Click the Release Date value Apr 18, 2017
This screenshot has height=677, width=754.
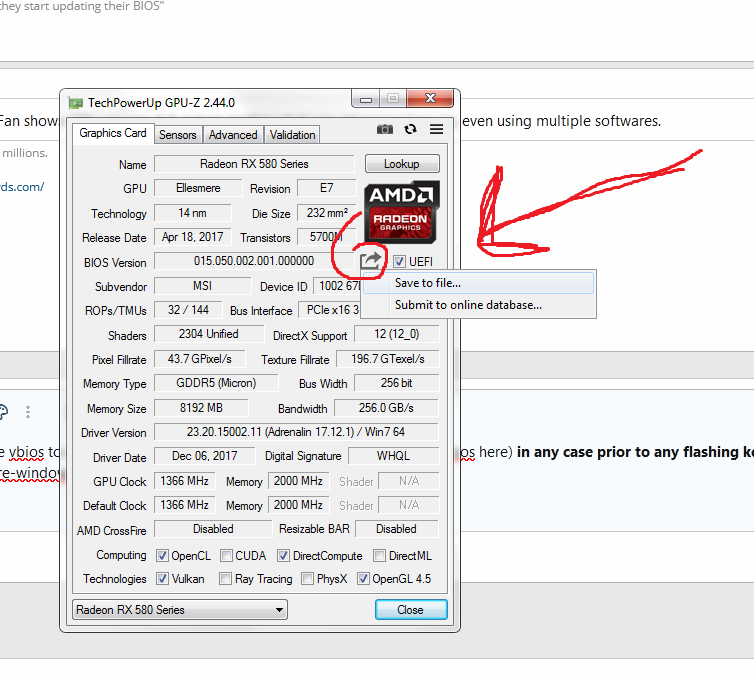[x=192, y=237]
